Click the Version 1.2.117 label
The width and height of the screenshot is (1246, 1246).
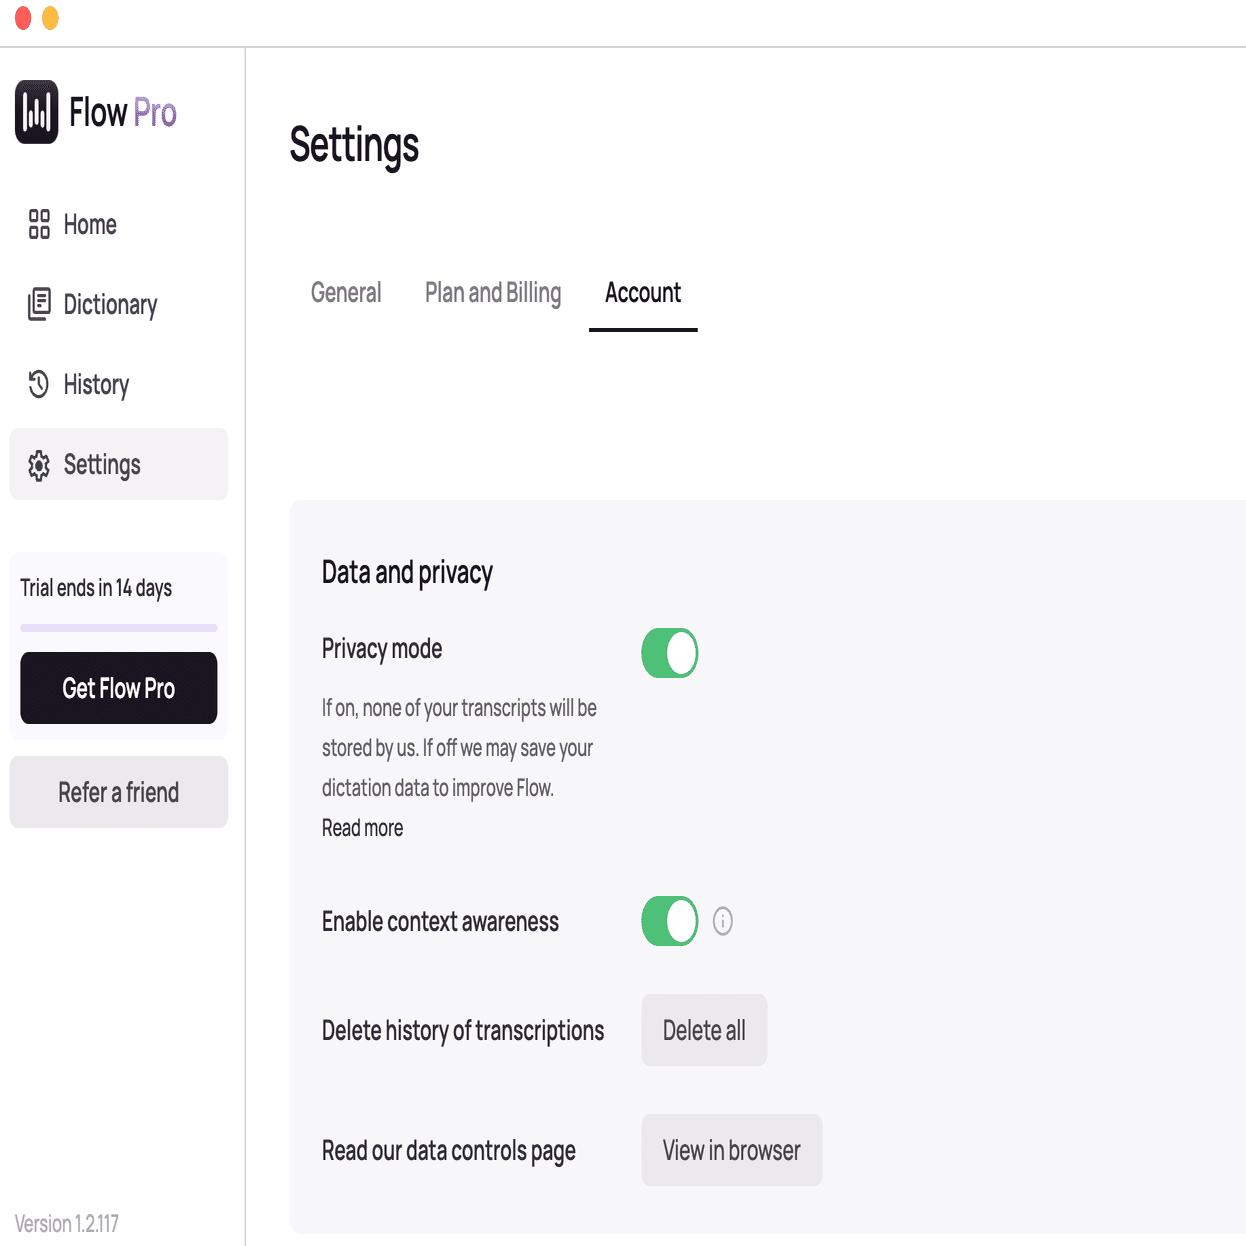(67, 1223)
